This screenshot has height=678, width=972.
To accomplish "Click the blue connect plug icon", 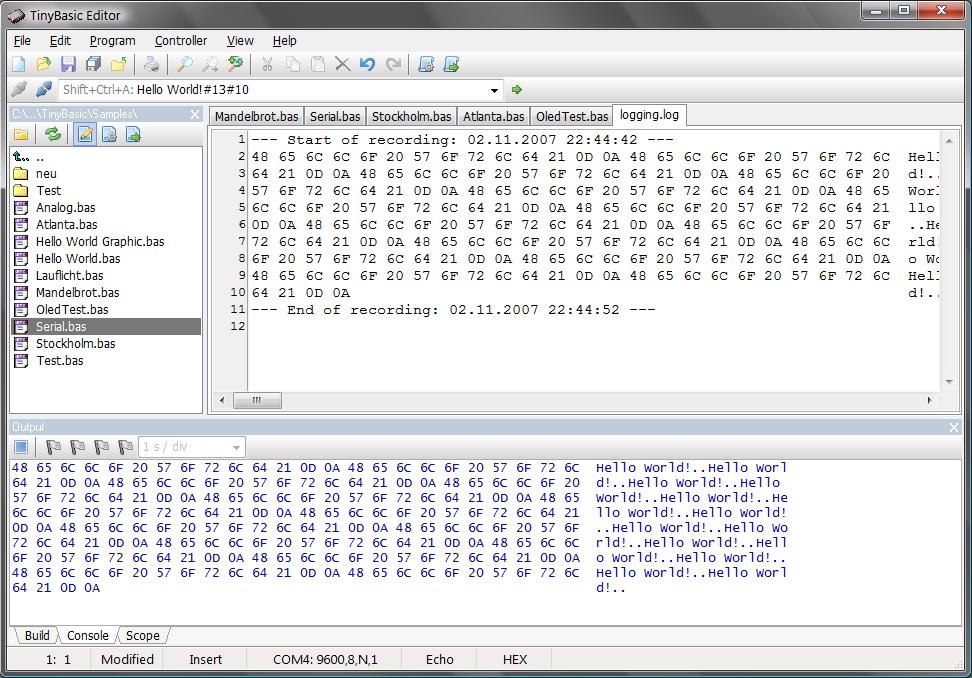I will [44, 90].
